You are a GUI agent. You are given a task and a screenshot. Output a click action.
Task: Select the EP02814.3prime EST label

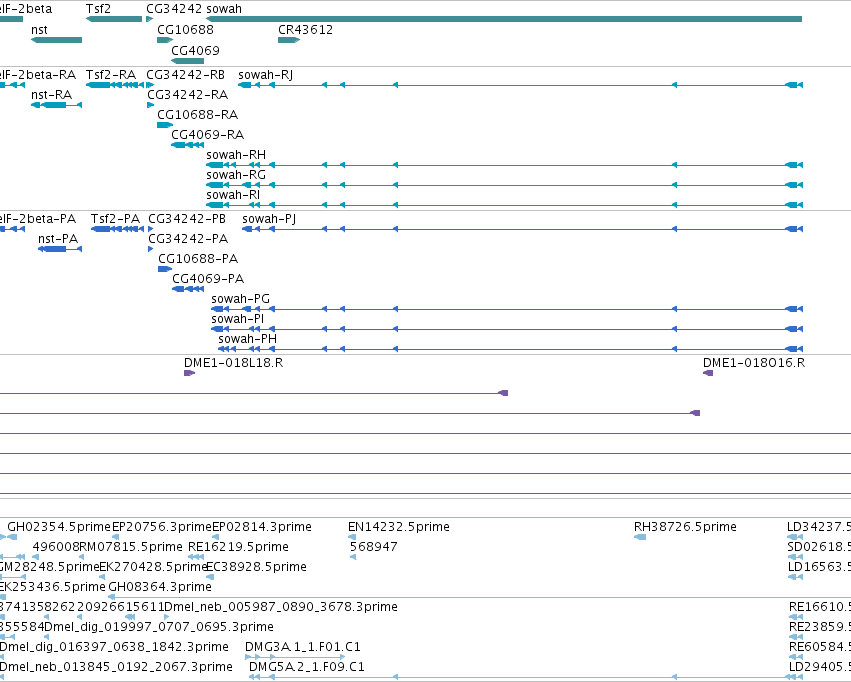[262, 527]
